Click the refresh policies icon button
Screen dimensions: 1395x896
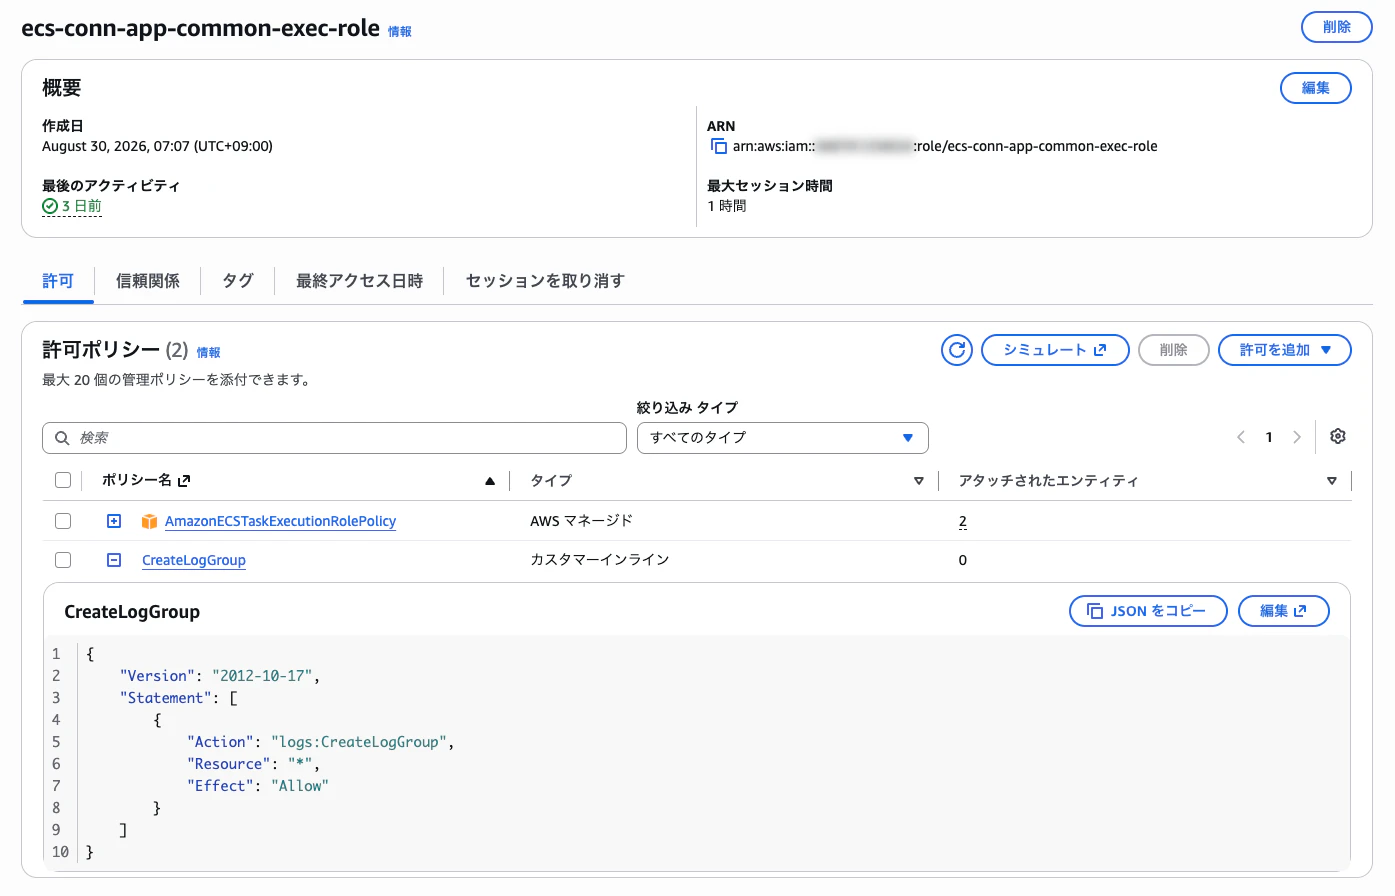pyautogui.click(x=957, y=350)
